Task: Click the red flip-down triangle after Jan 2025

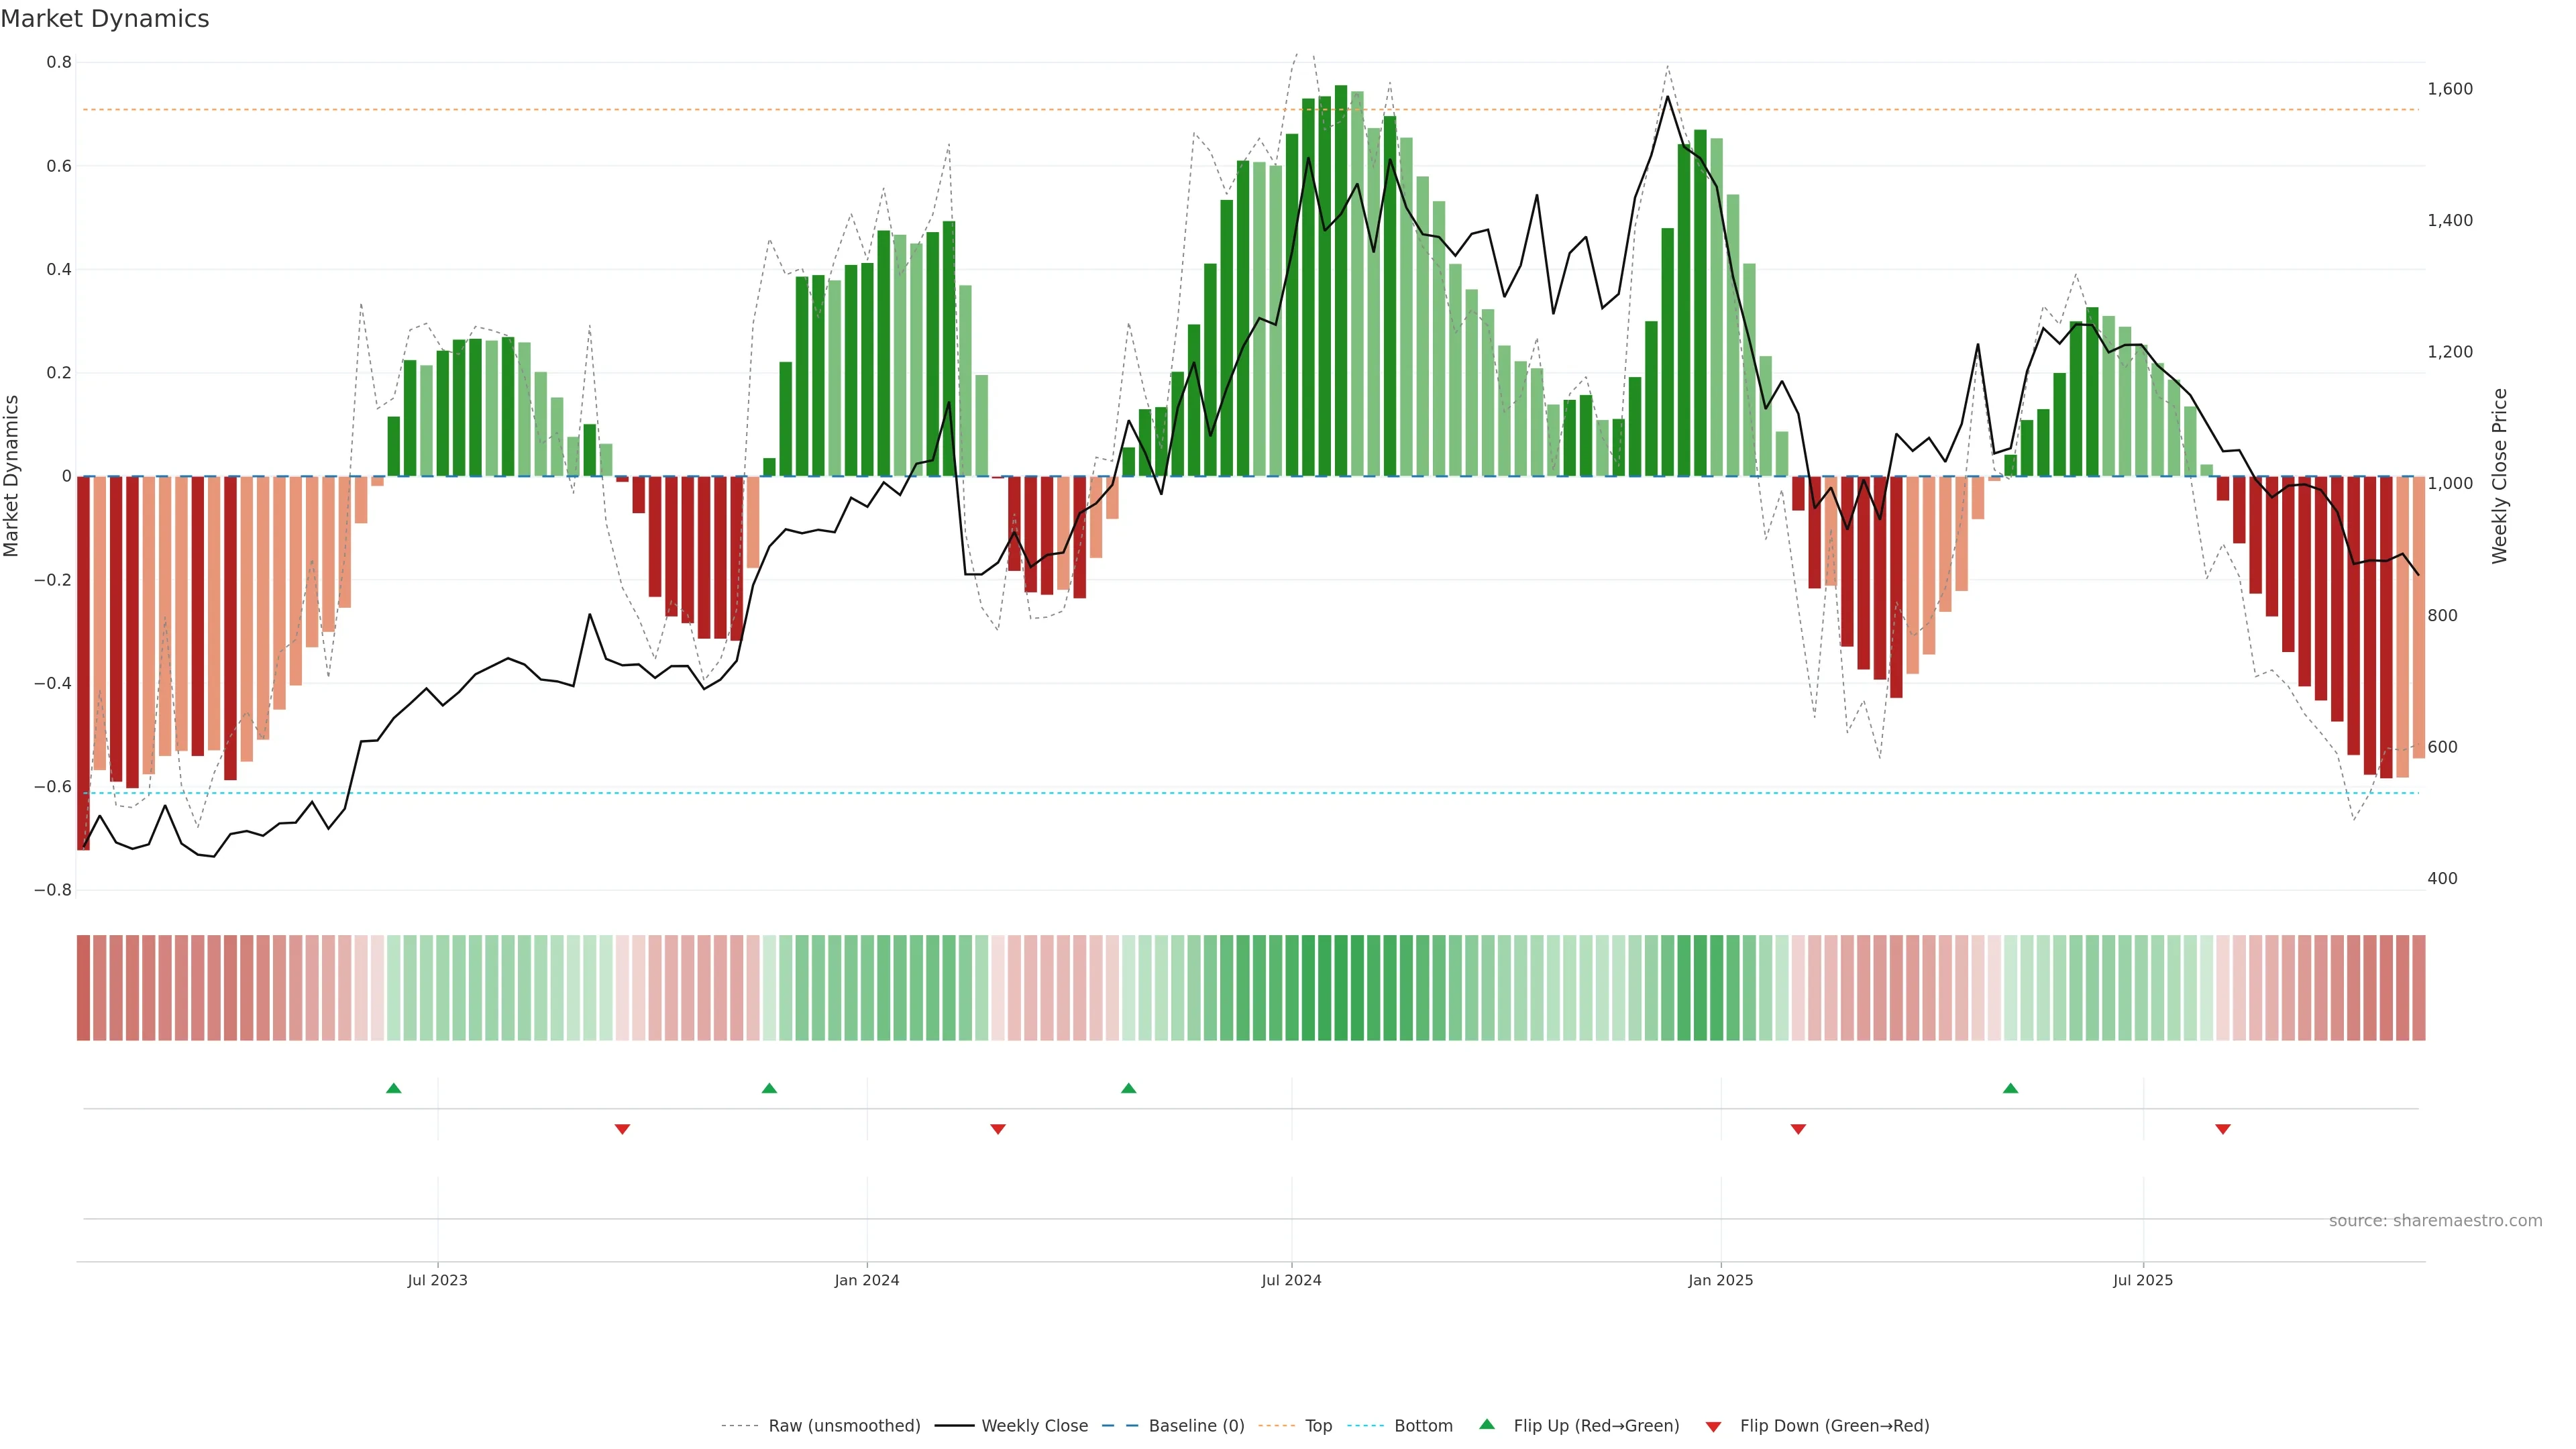Action: pos(1798,1129)
